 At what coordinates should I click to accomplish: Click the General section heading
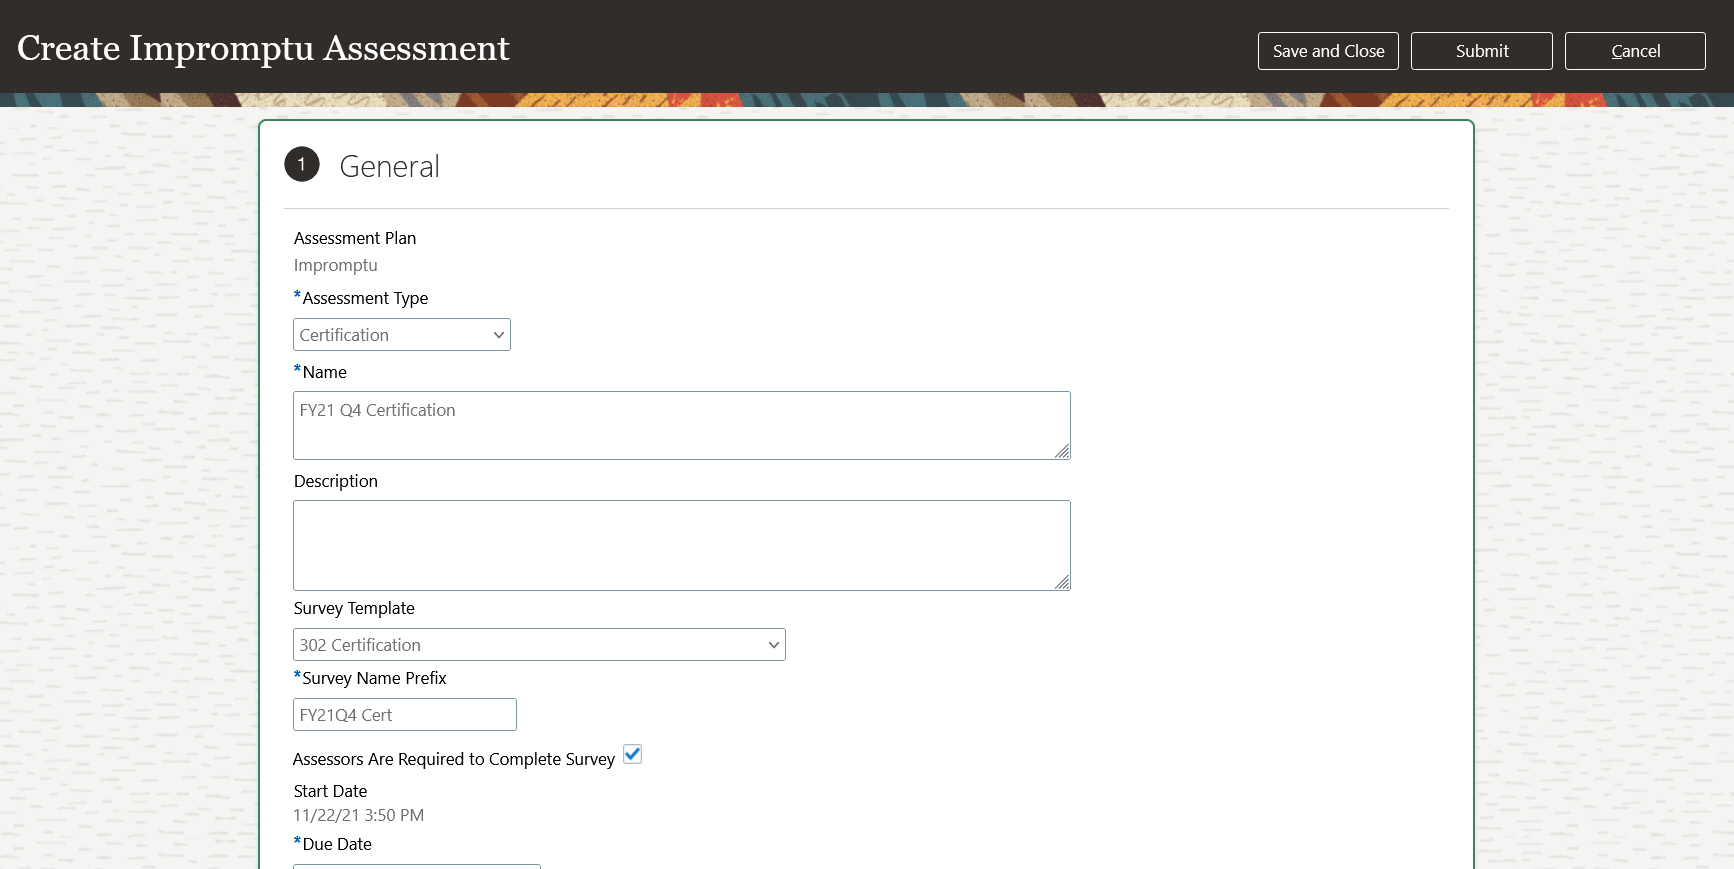click(389, 166)
